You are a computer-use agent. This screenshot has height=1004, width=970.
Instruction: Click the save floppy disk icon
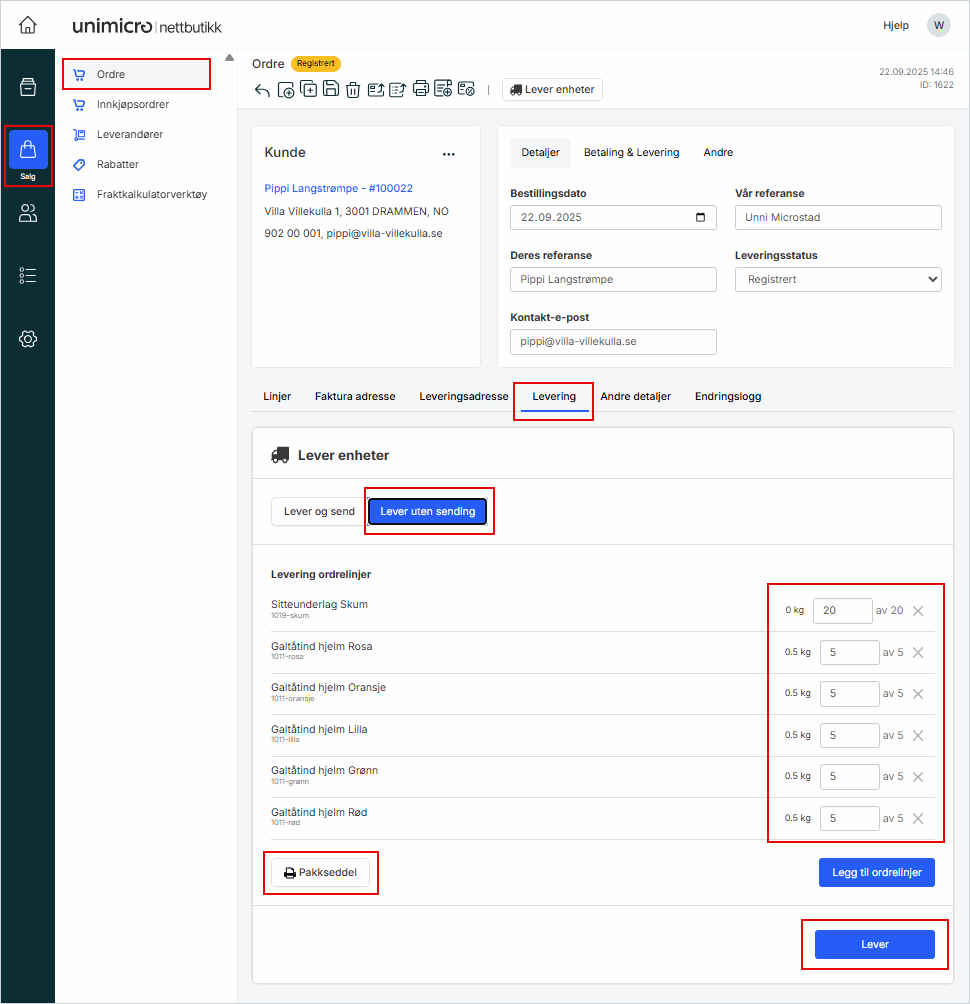pyautogui.click(x=331, y=90)
